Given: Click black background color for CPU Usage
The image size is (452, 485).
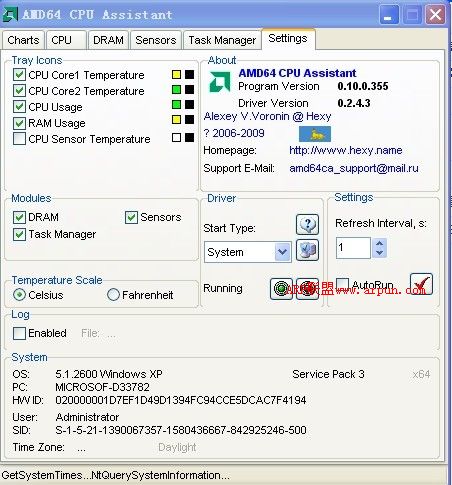Looking at the screenshot, I should click(x=190, y=104).
